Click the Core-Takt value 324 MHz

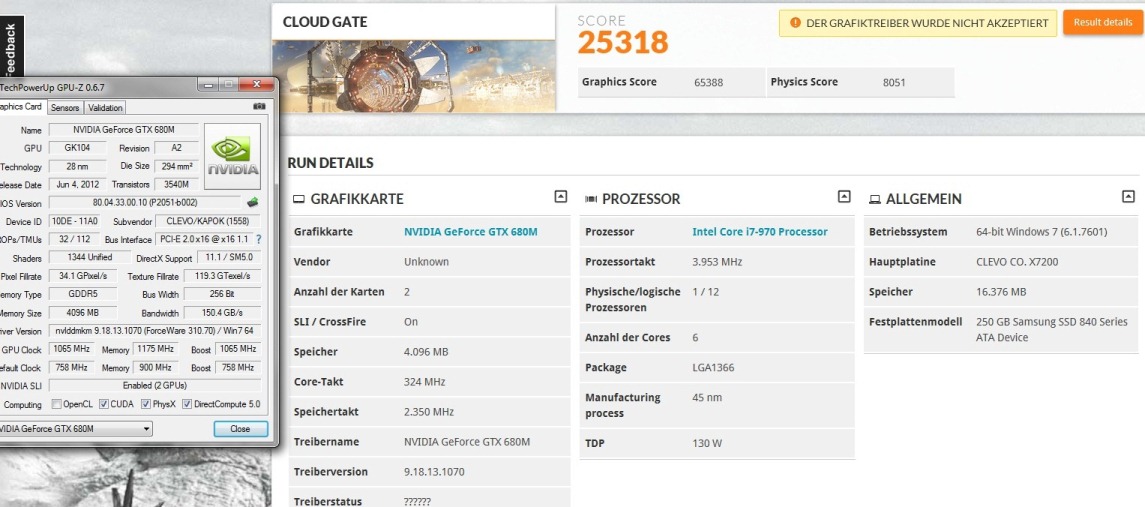[x=424, y=382]
